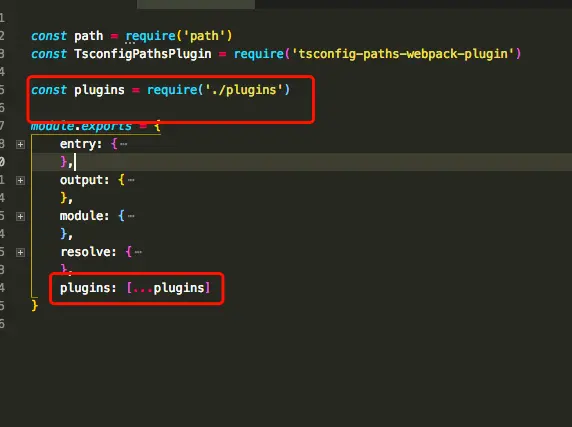The image size is (572, 427).
Task: Expand the folded entry block
Action: 20,144
